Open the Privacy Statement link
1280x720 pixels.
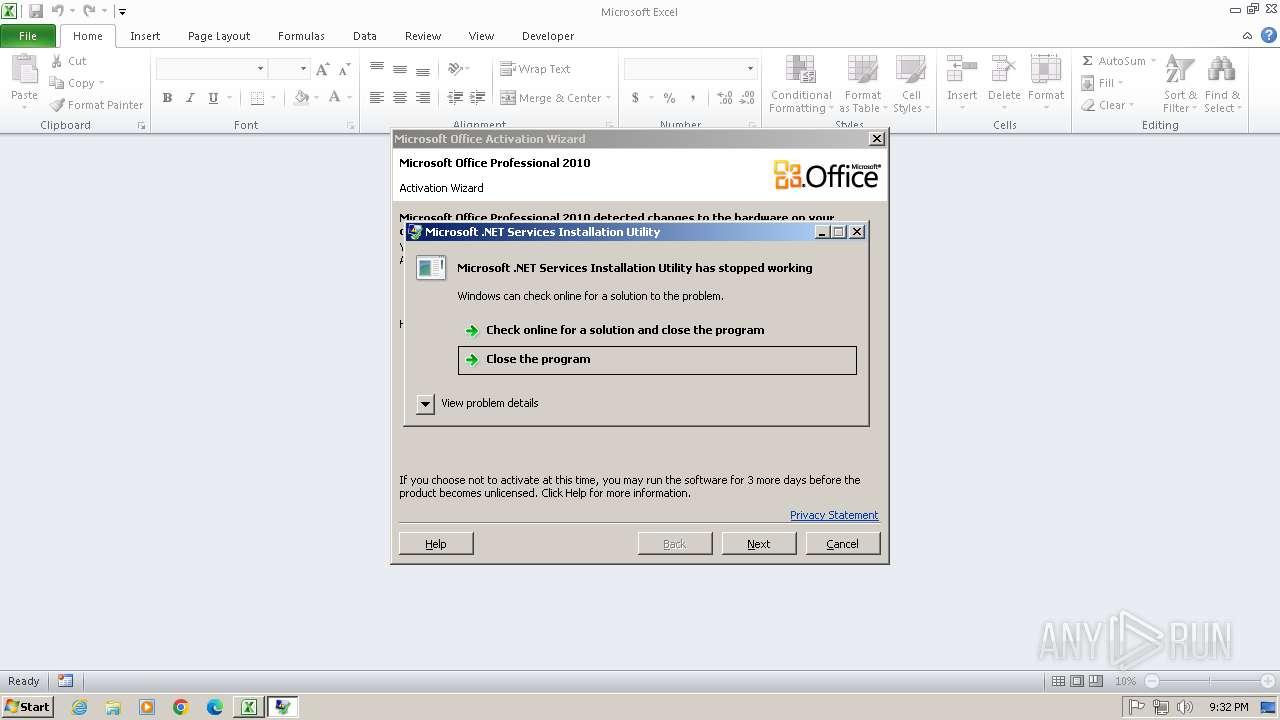[834, 515]
